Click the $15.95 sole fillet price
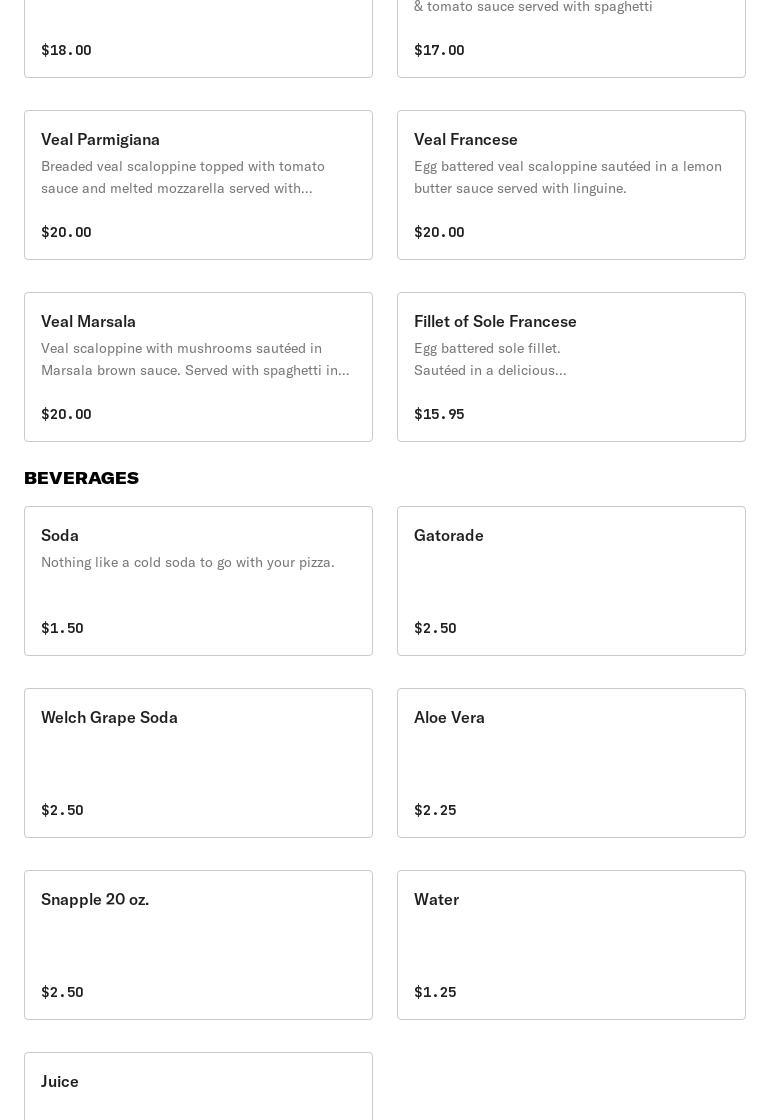This screenshot has width=770, height=1120. [x=439, y=414]
